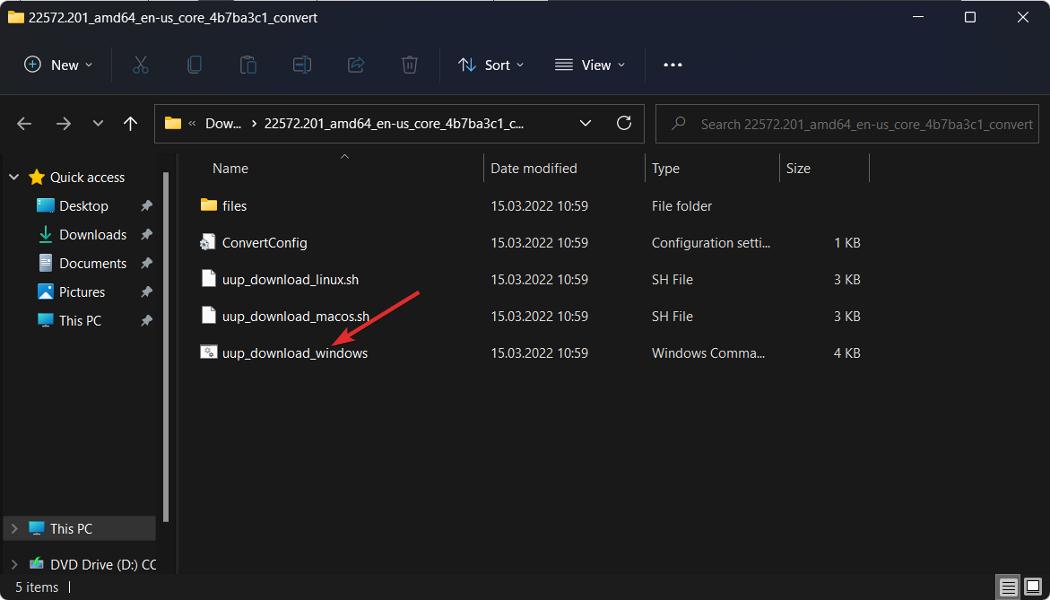Image resolution: width=1050 pixels, height=600 pixels.
Task: Switch to large thumbnails view toggle
Action: point(1033,587)
